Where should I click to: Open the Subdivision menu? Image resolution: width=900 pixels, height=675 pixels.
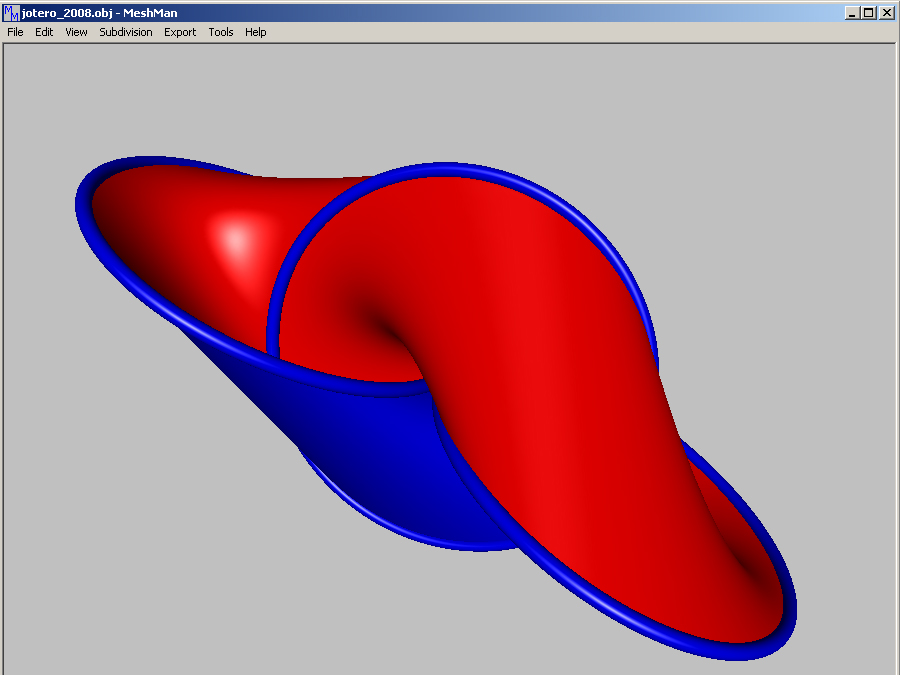126,32
